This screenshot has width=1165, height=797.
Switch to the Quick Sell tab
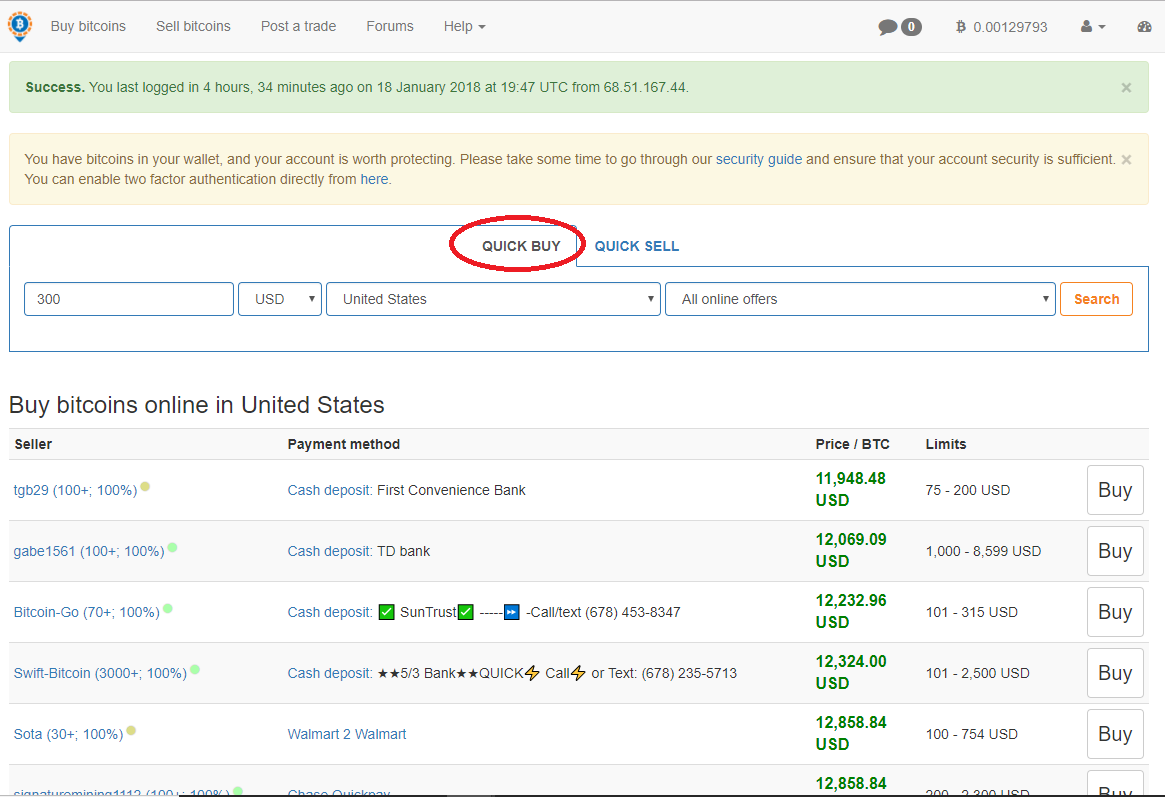click(x=636, y=246)
